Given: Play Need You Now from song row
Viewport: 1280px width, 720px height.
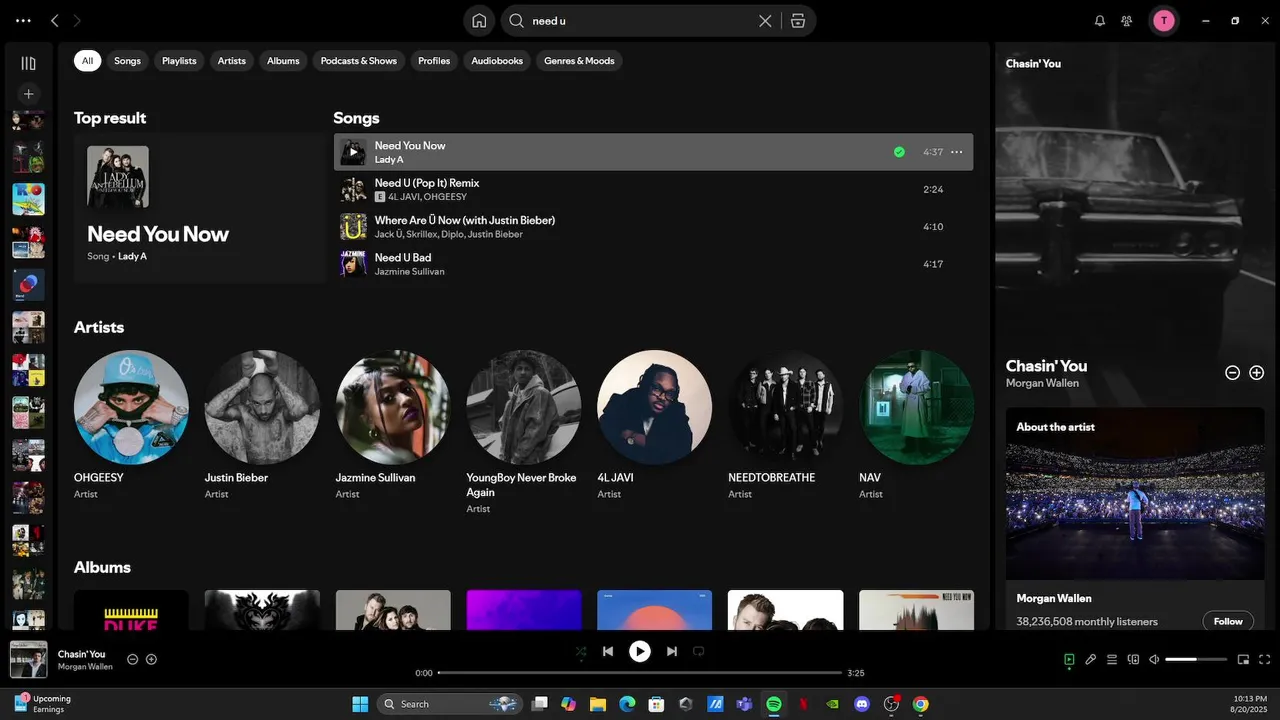Looking at the screenshot, I should click(x=352, y=152).
